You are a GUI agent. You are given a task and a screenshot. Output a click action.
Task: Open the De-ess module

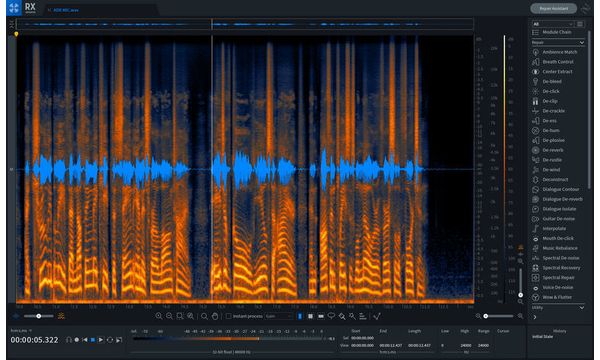[545, 121]
